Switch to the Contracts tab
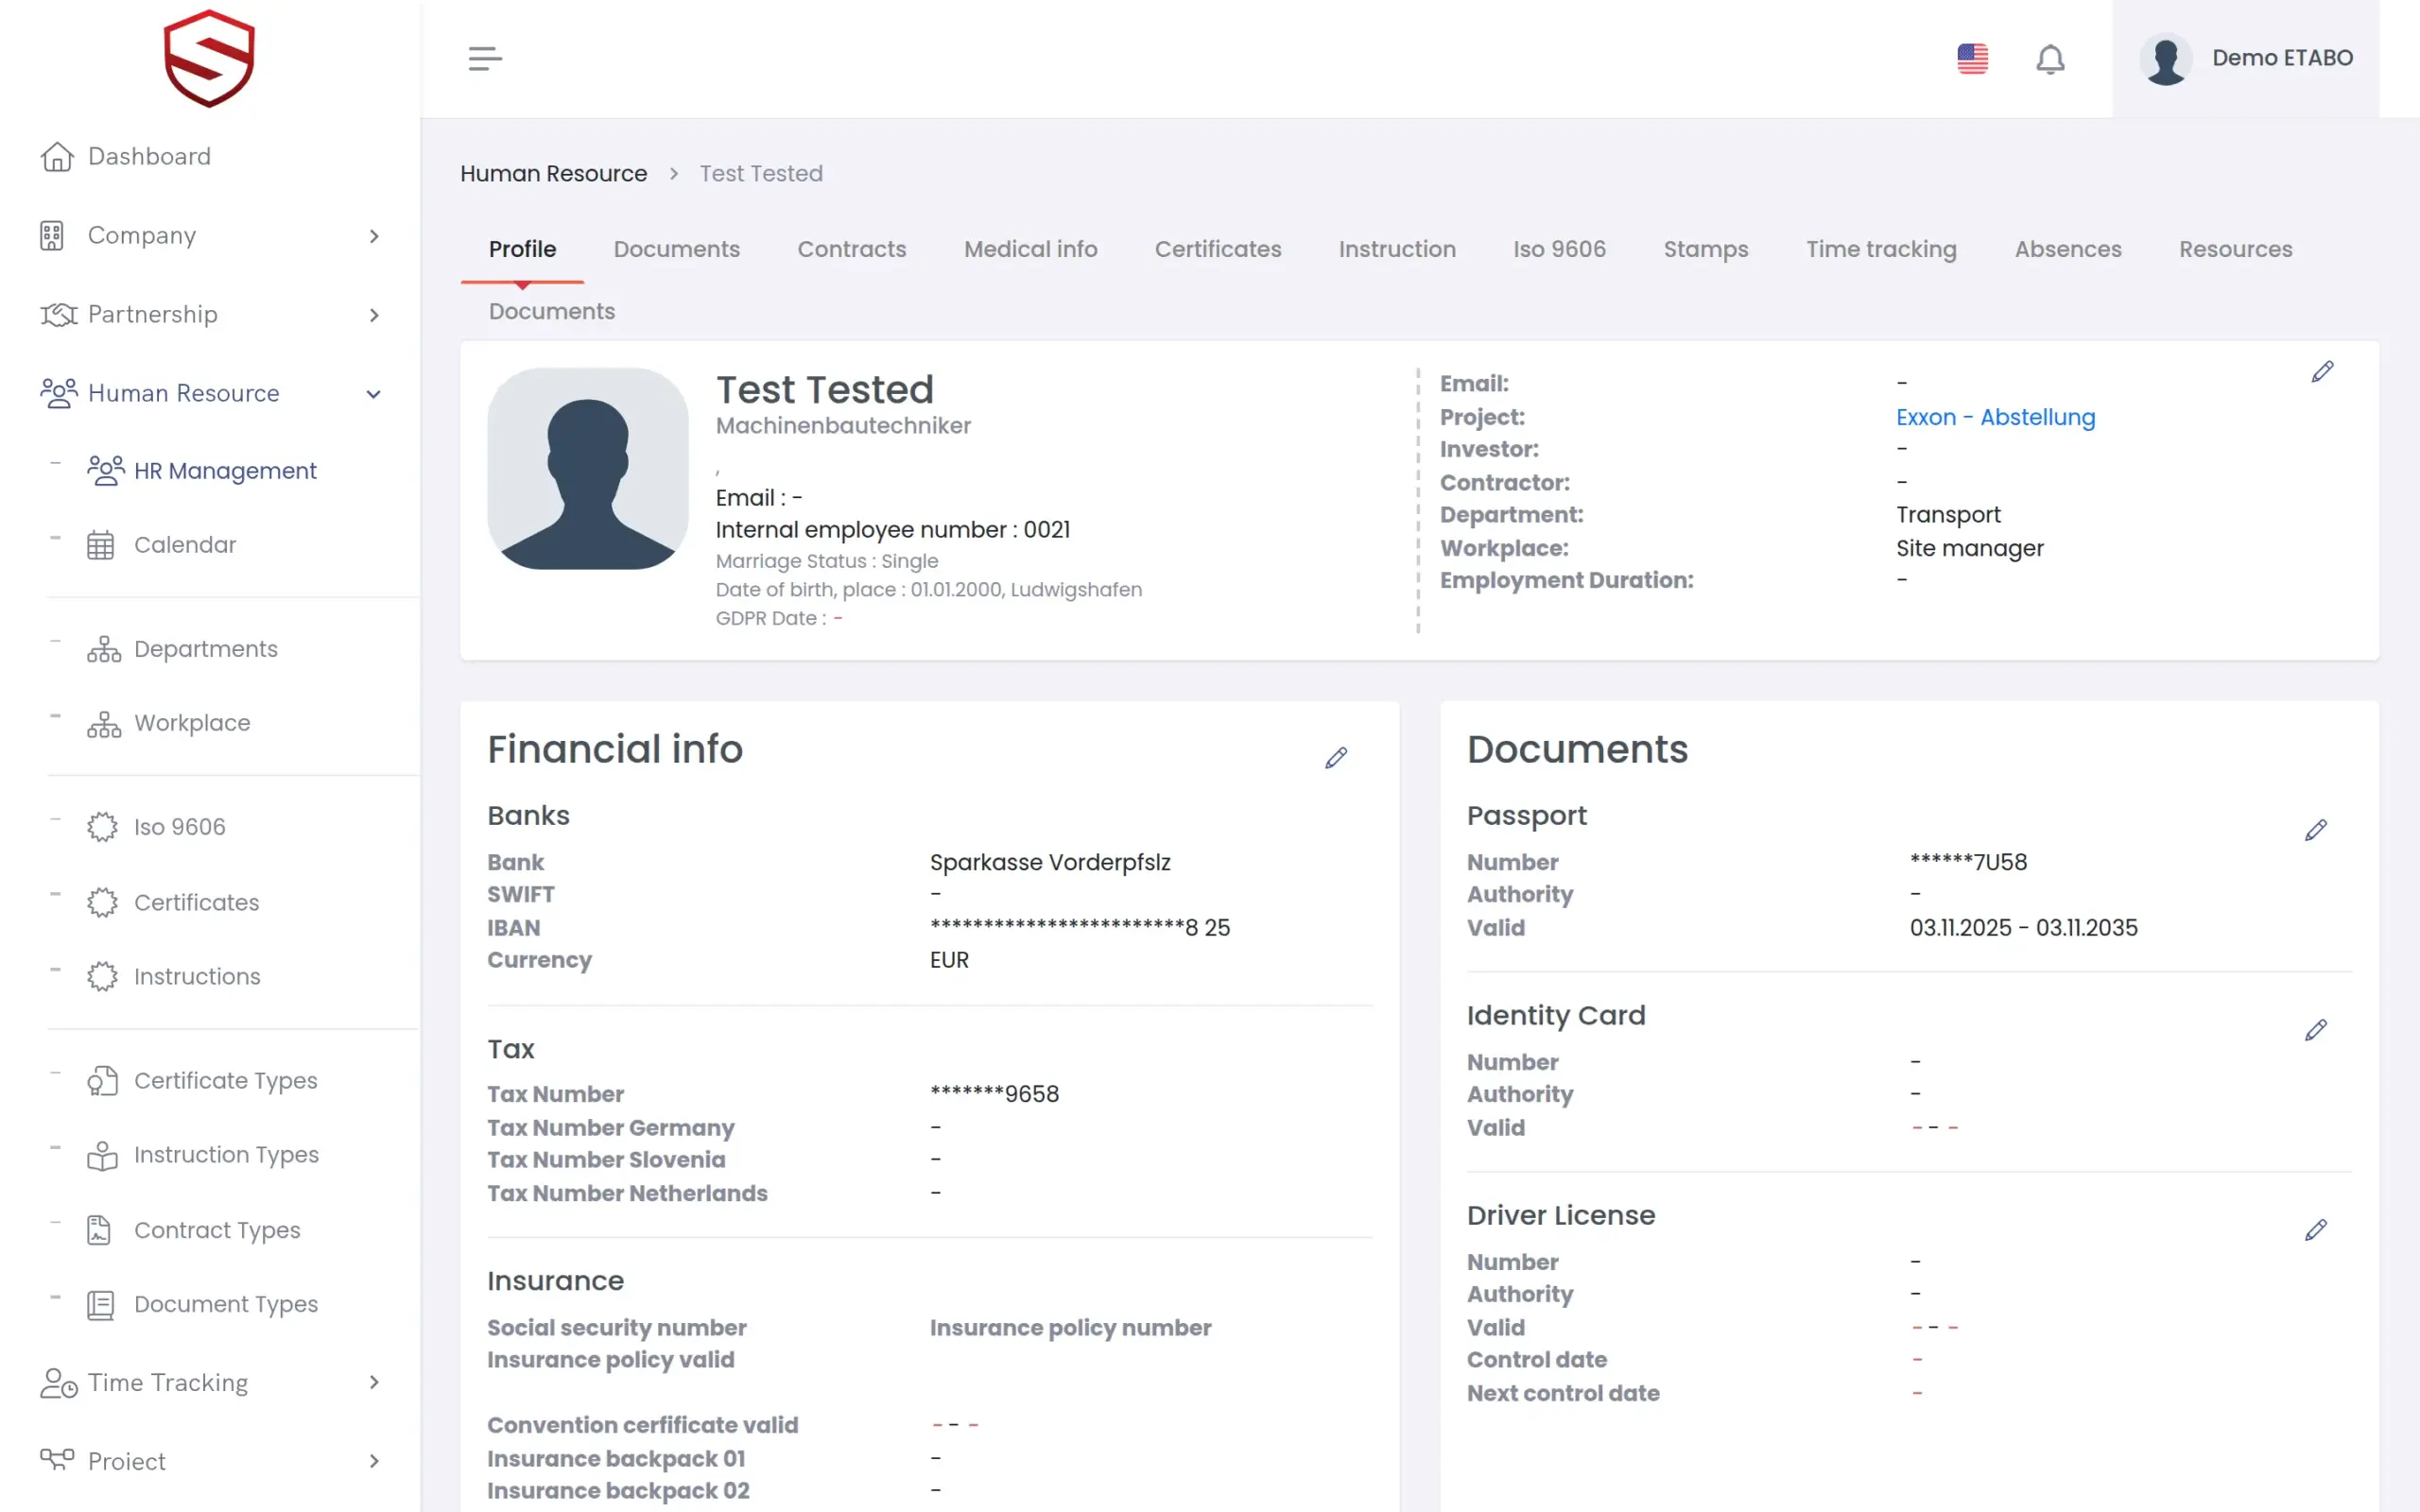Screen dimensions: 2420x1512 tap(851, 249)
